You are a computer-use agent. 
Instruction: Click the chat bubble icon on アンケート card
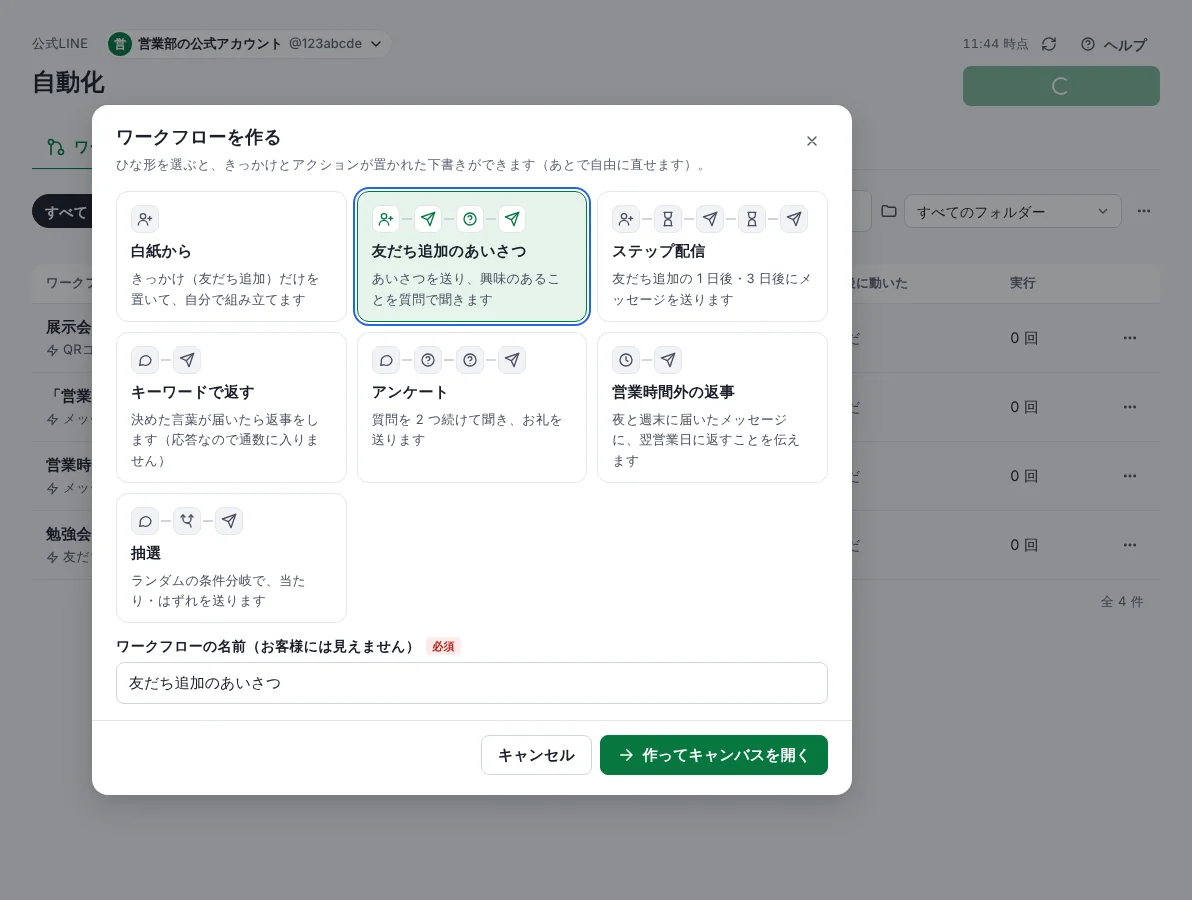point(385,360)
